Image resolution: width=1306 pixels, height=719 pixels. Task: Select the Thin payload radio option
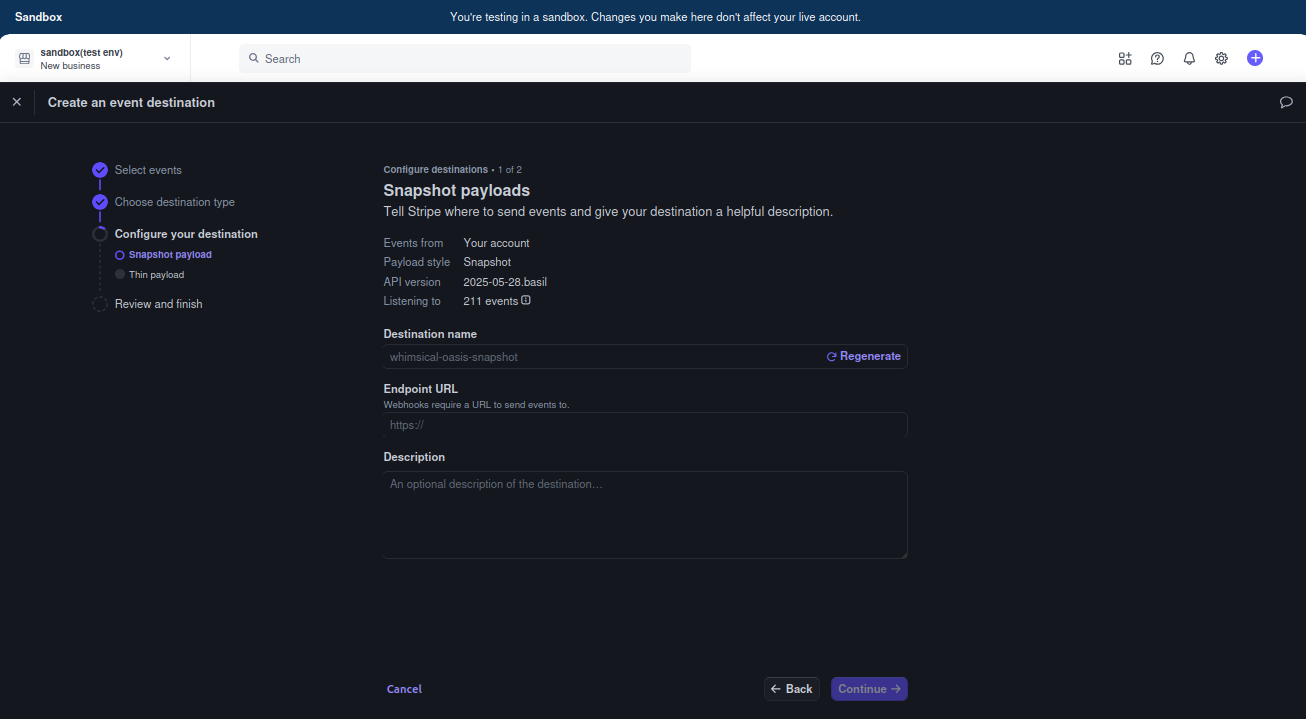click(x=119, y=274)
